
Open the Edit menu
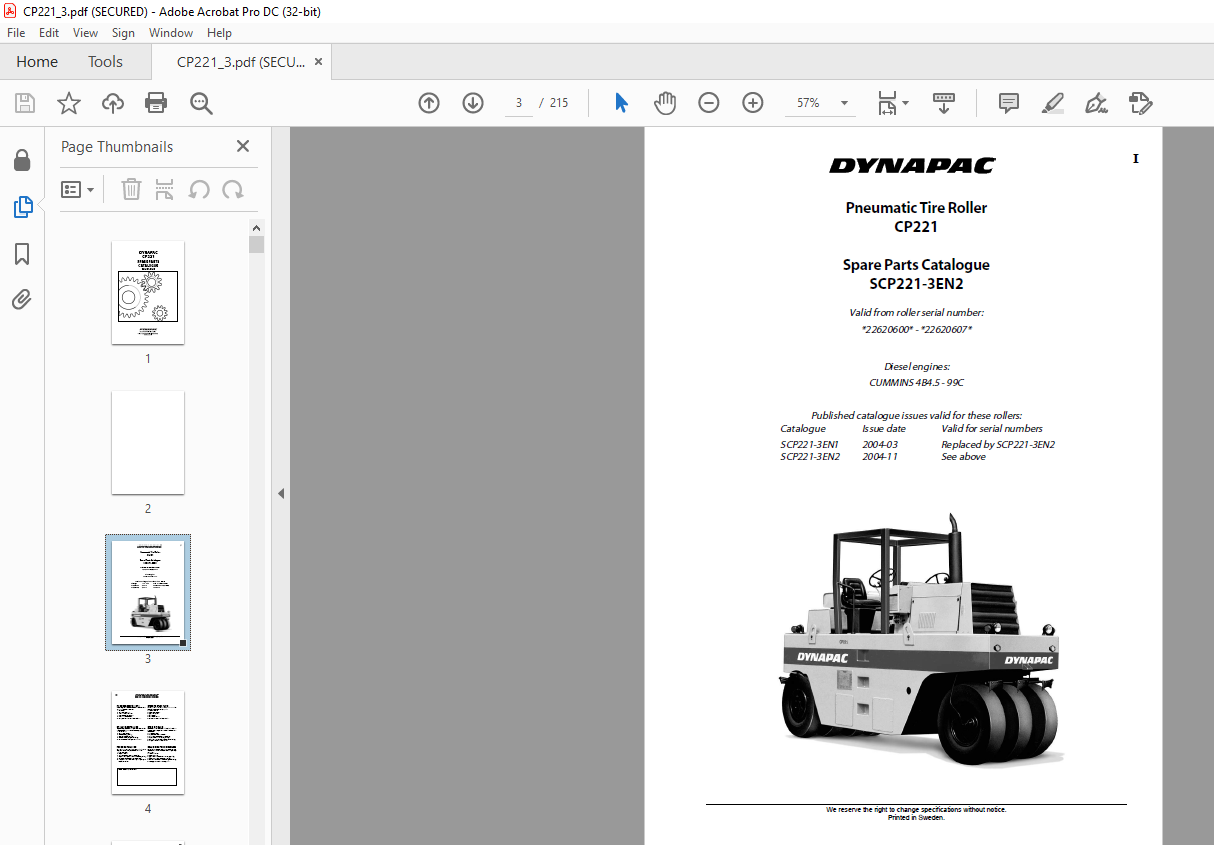tap(49, 33)
